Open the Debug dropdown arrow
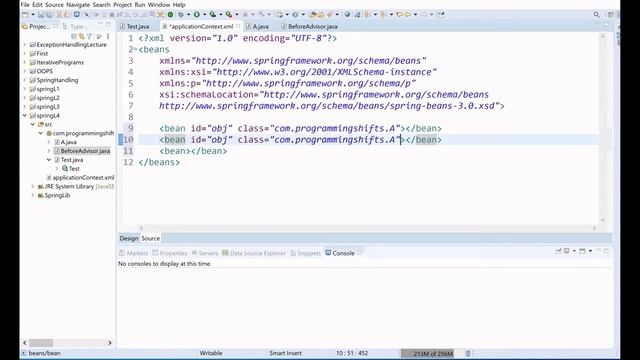Image resolution: width=640 pixels, height=360 pixels. click(x=188, y=15)
